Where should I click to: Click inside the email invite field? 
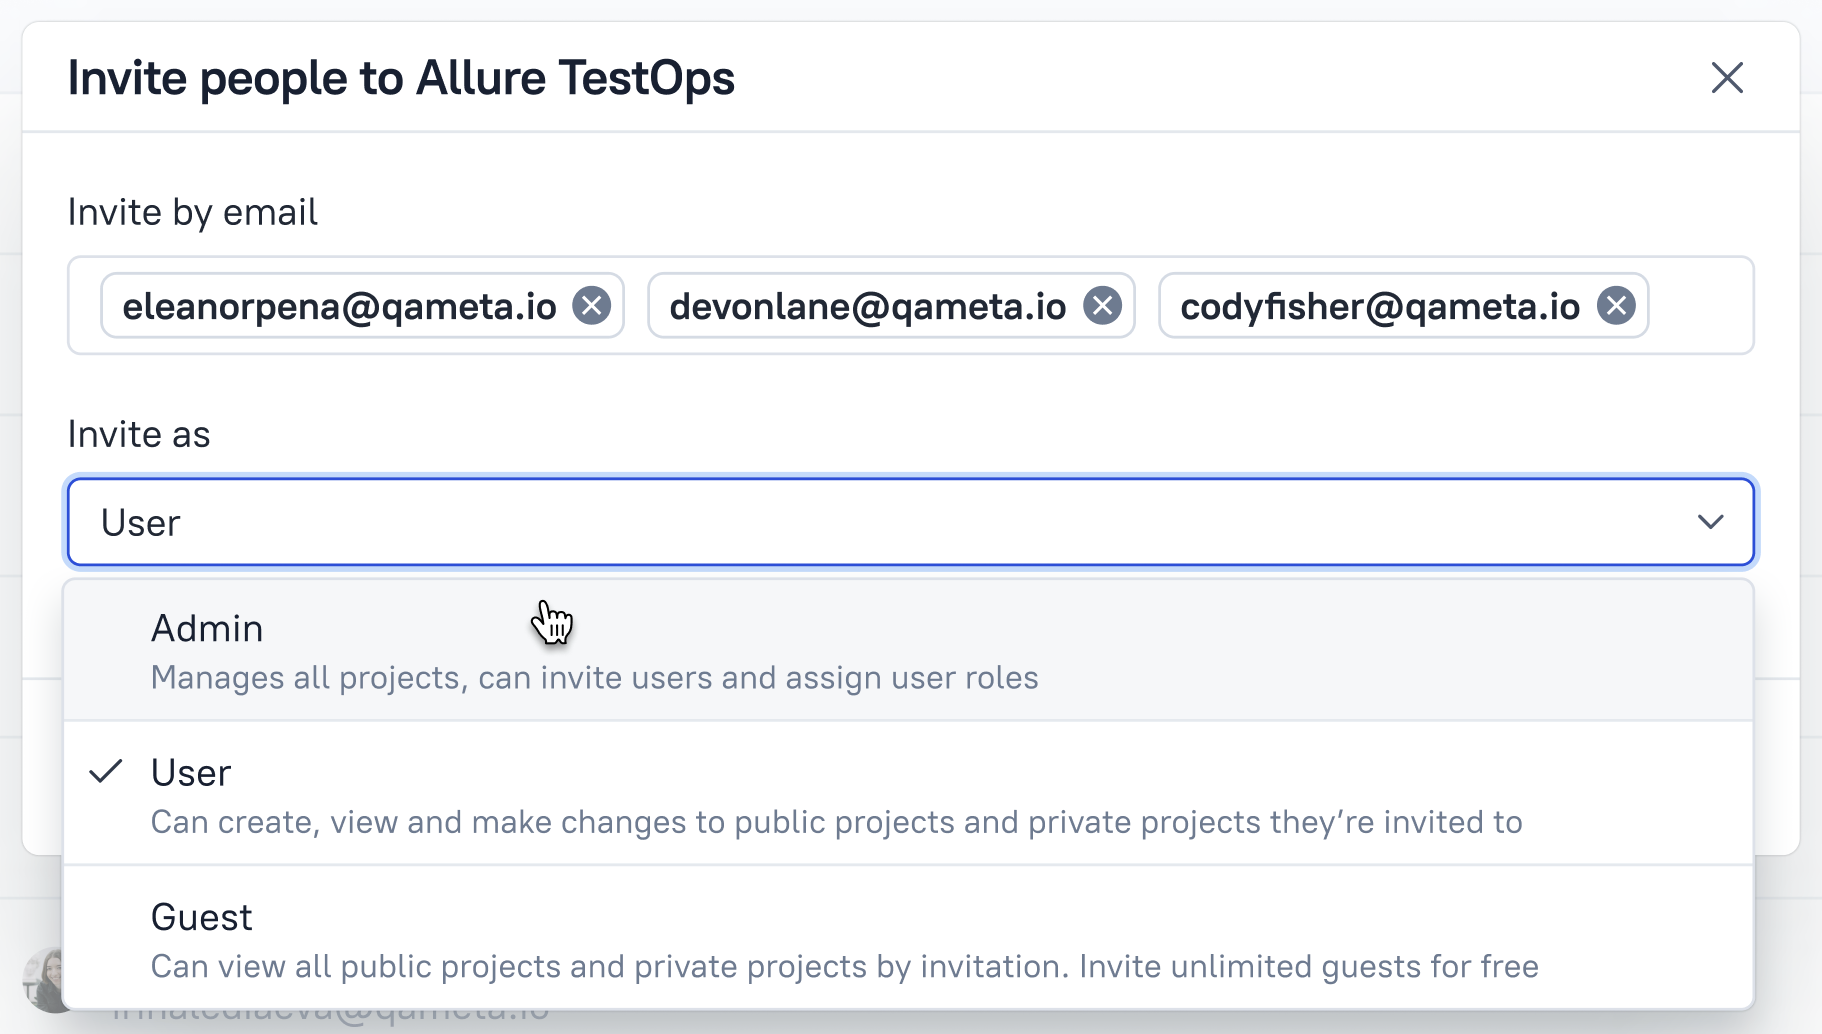pyautogui.click(x=1700, y=307)
